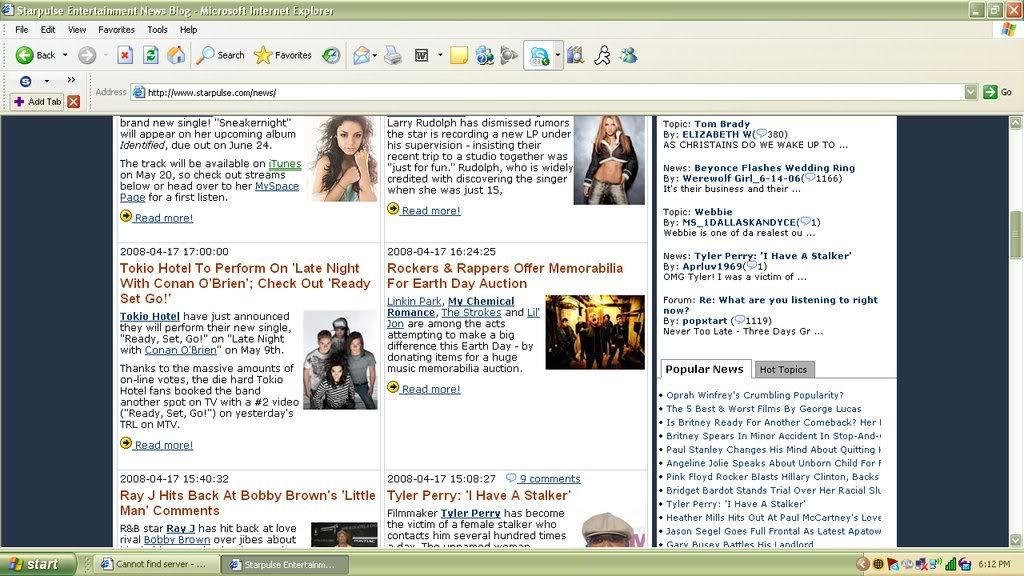
Task: Expand the Skype toolbar dropdown arrow
Action: 559,55
